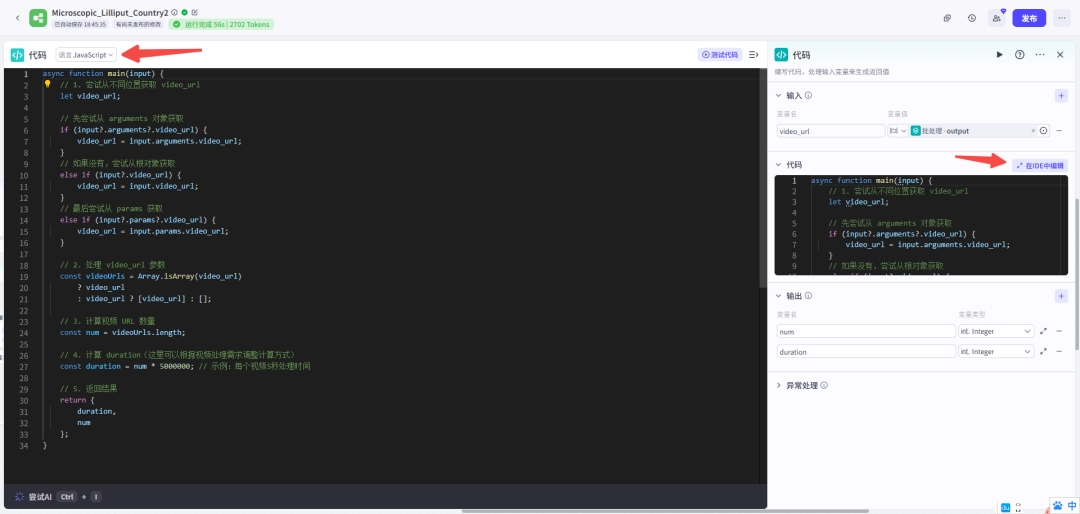The height and width of the screenshot is (514, 1080).
Task: Close the code node side panel
Action: coord(1060,54)
